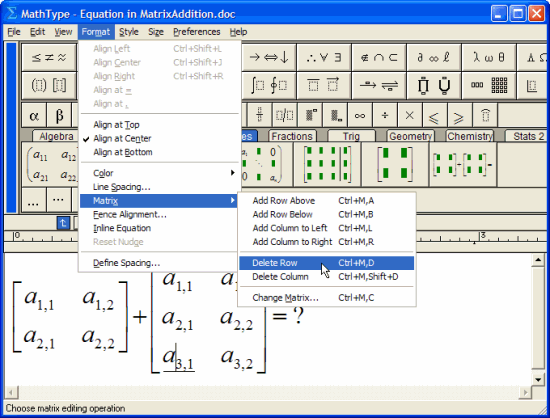Image resolution: width=550 pixels, height=418 pixels.
Task: Open the arrow symbols palette
Action: pyautogui.click(x=269, y=58)
